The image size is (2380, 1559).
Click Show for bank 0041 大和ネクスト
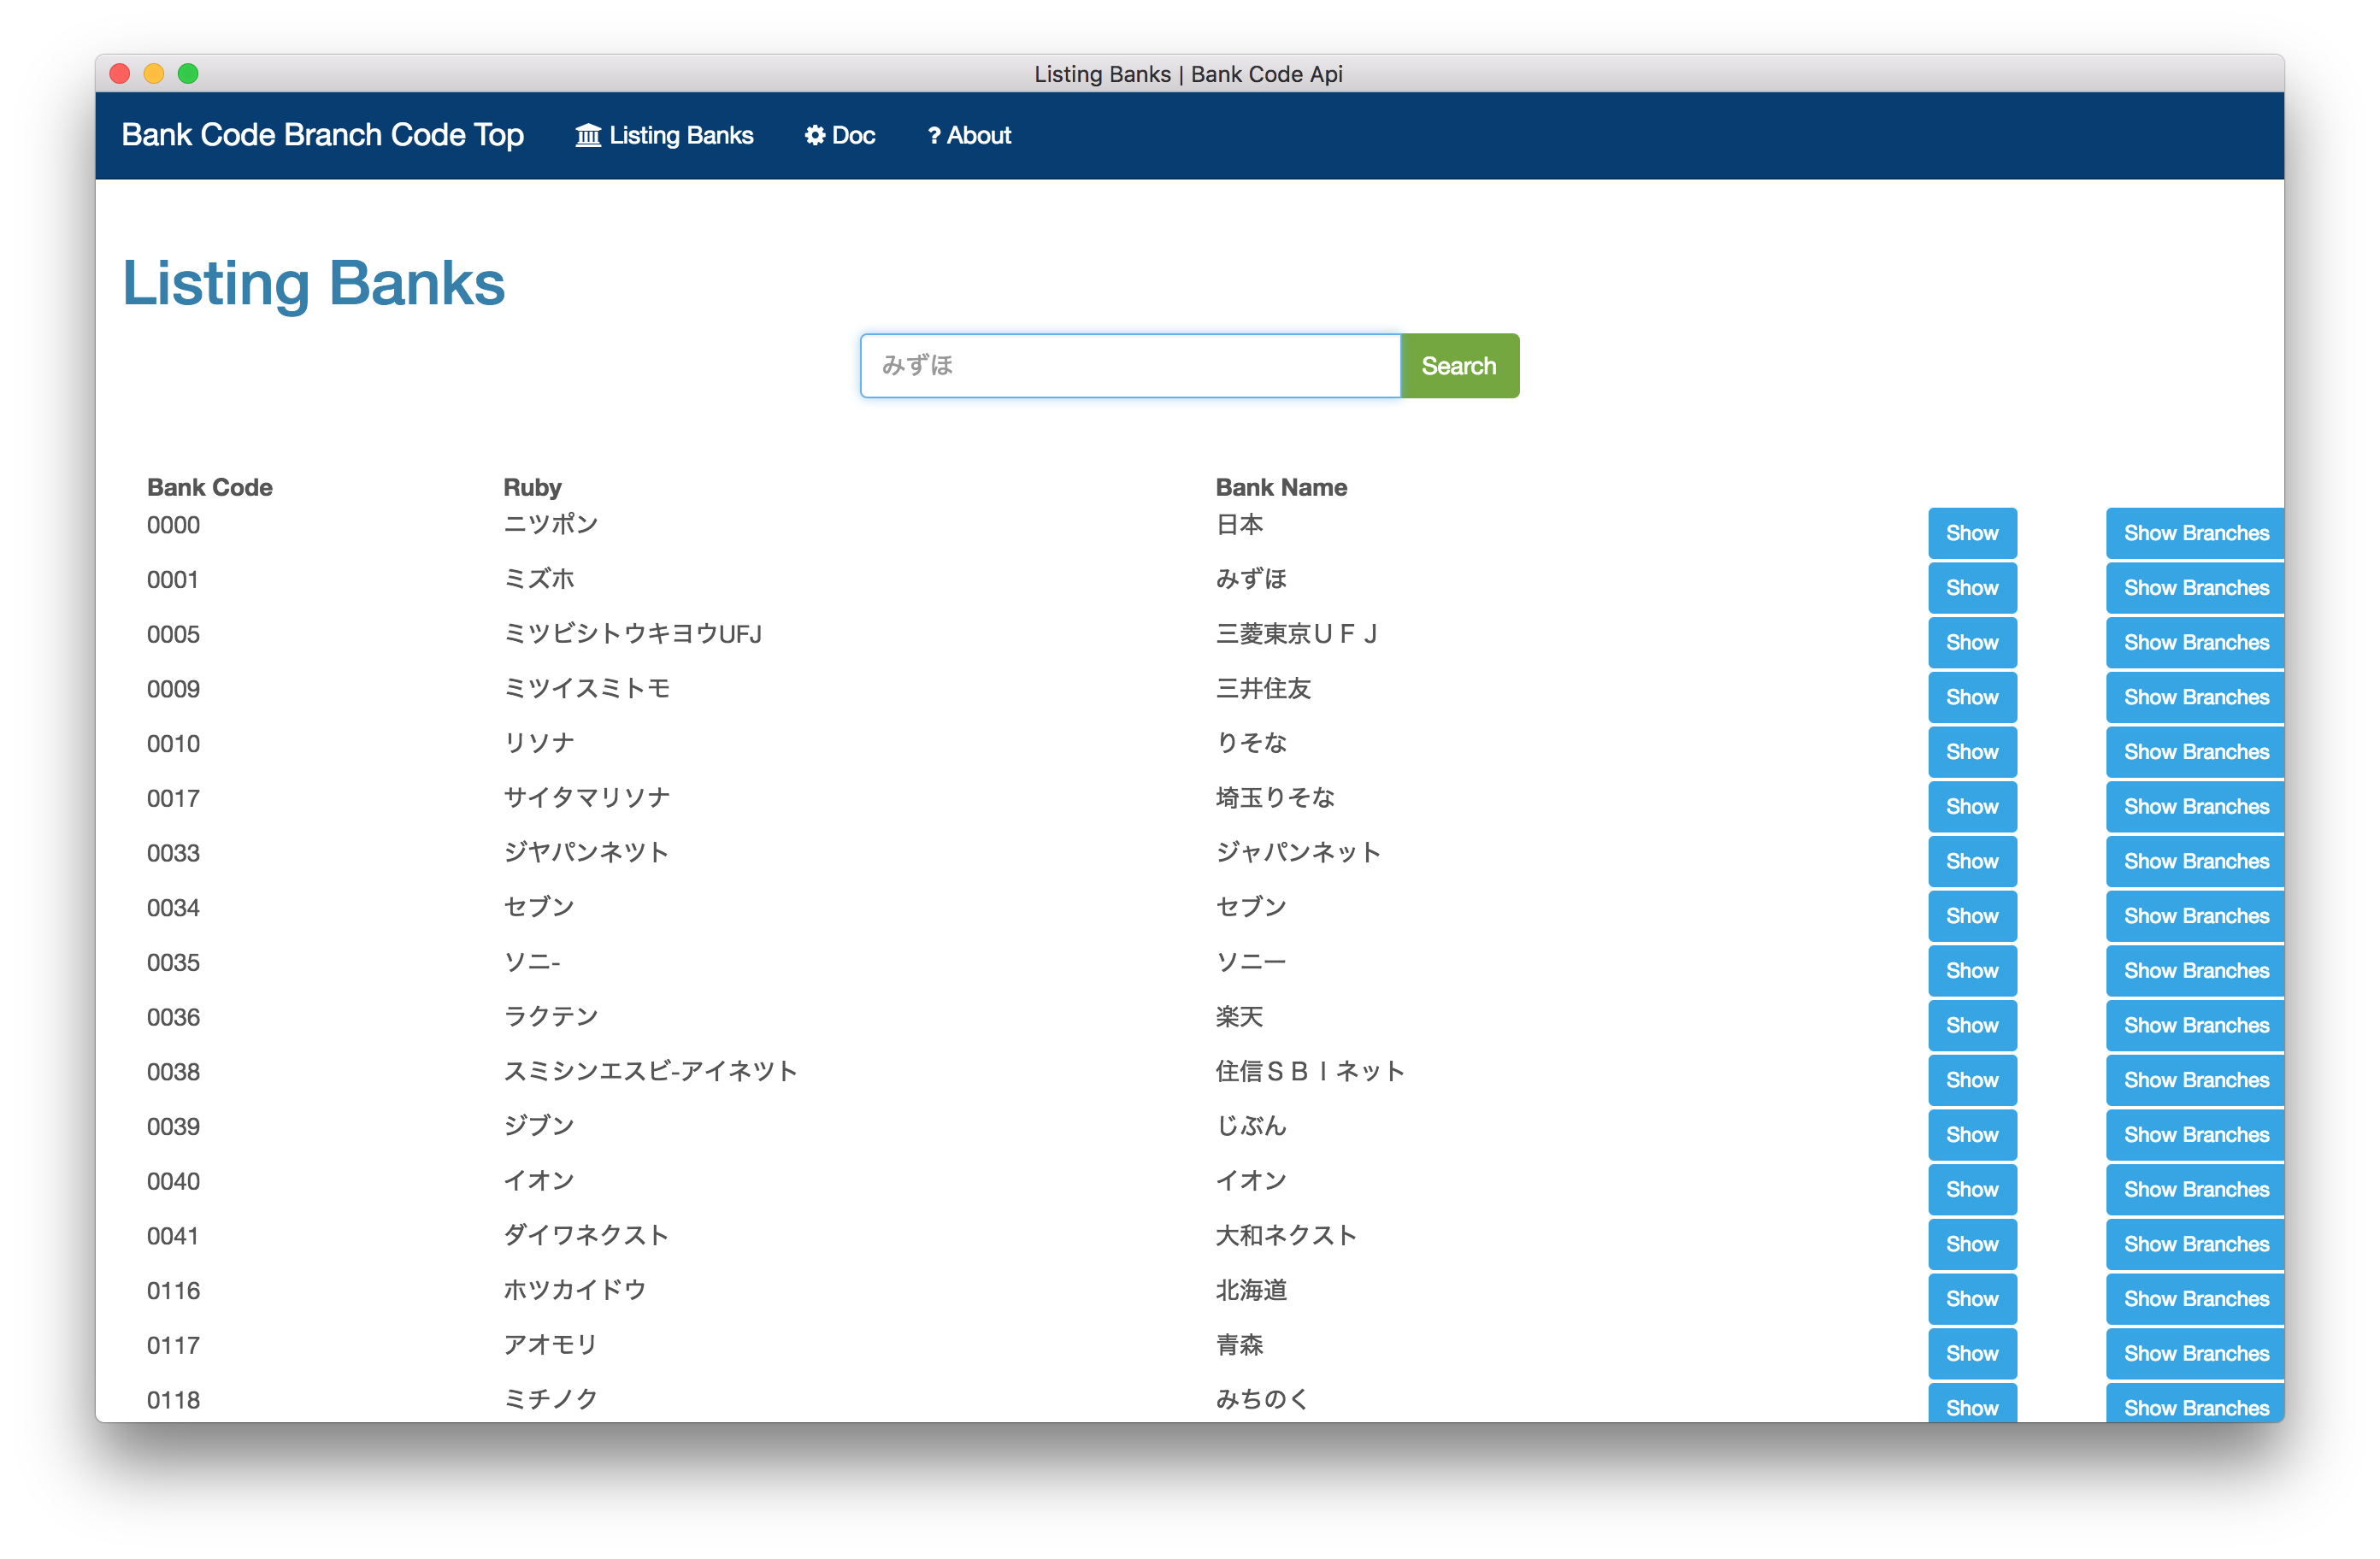pos(1972,1244)
